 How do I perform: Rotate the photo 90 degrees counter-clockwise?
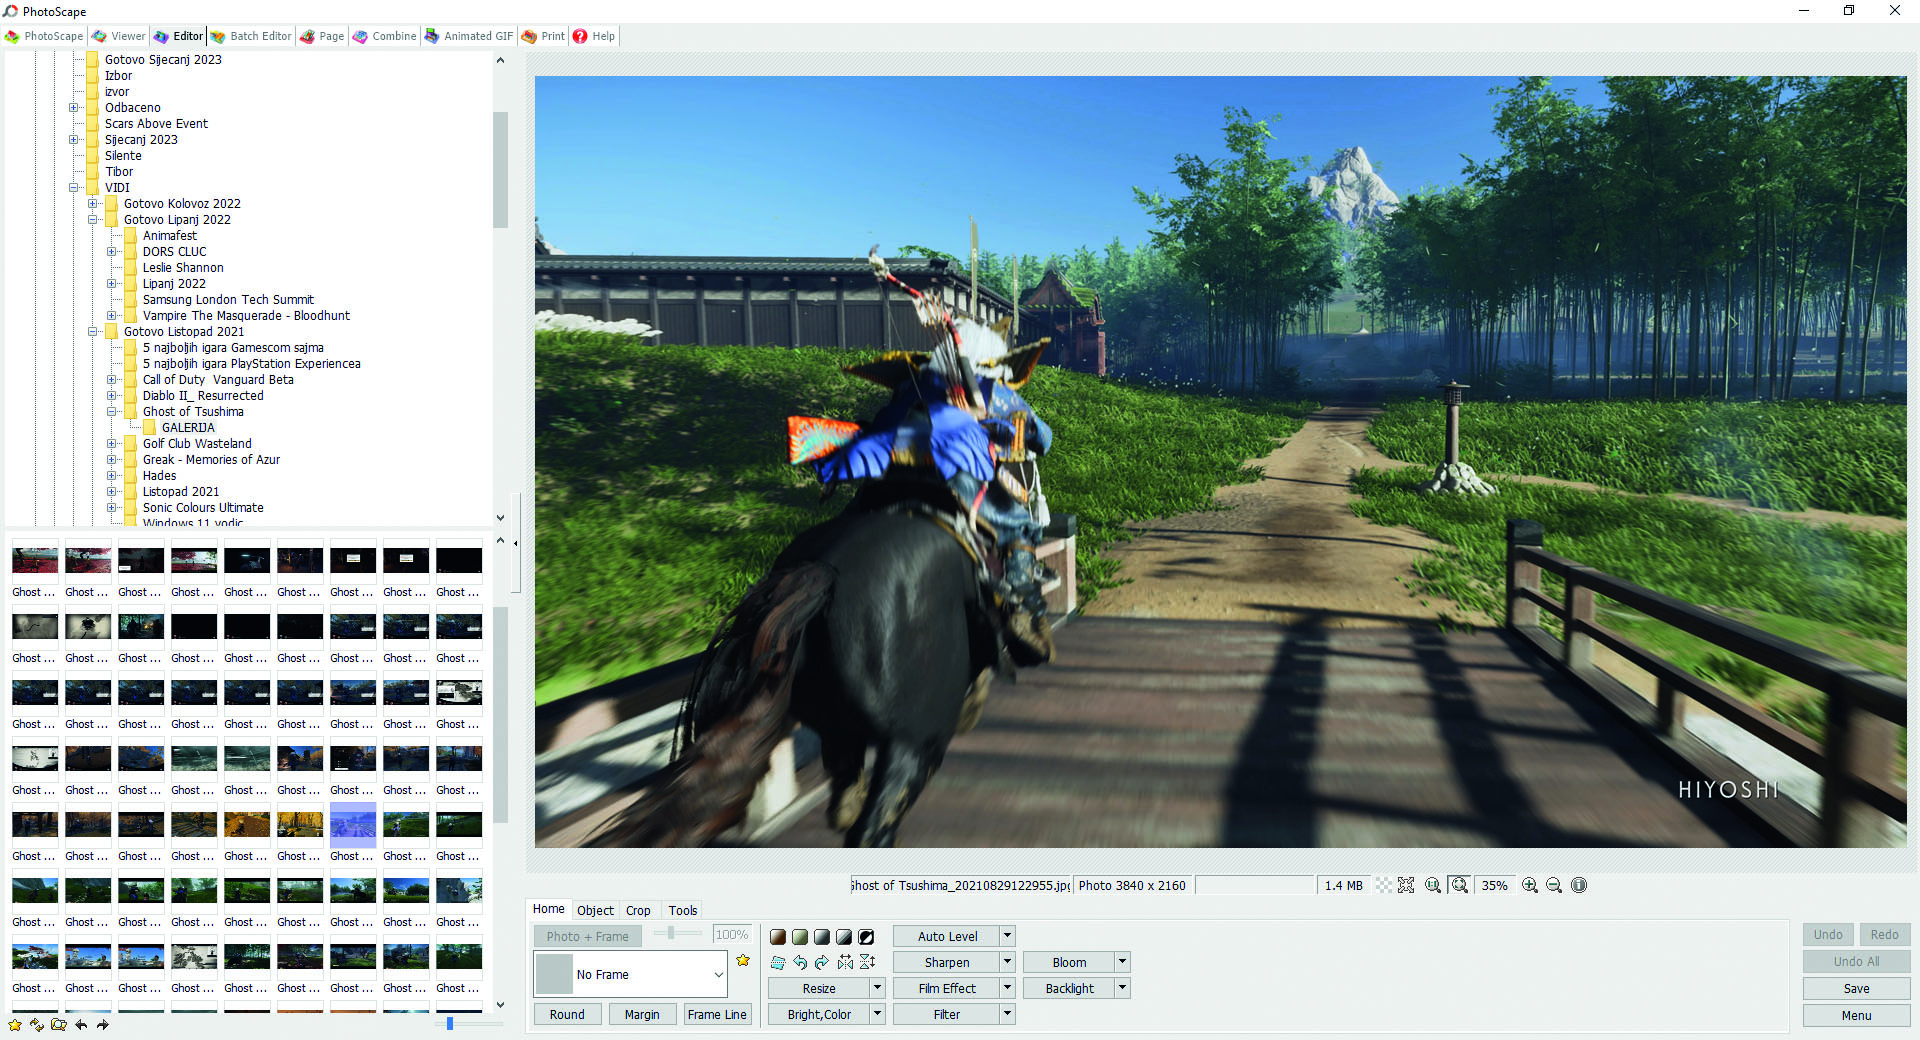pos(800,963)
